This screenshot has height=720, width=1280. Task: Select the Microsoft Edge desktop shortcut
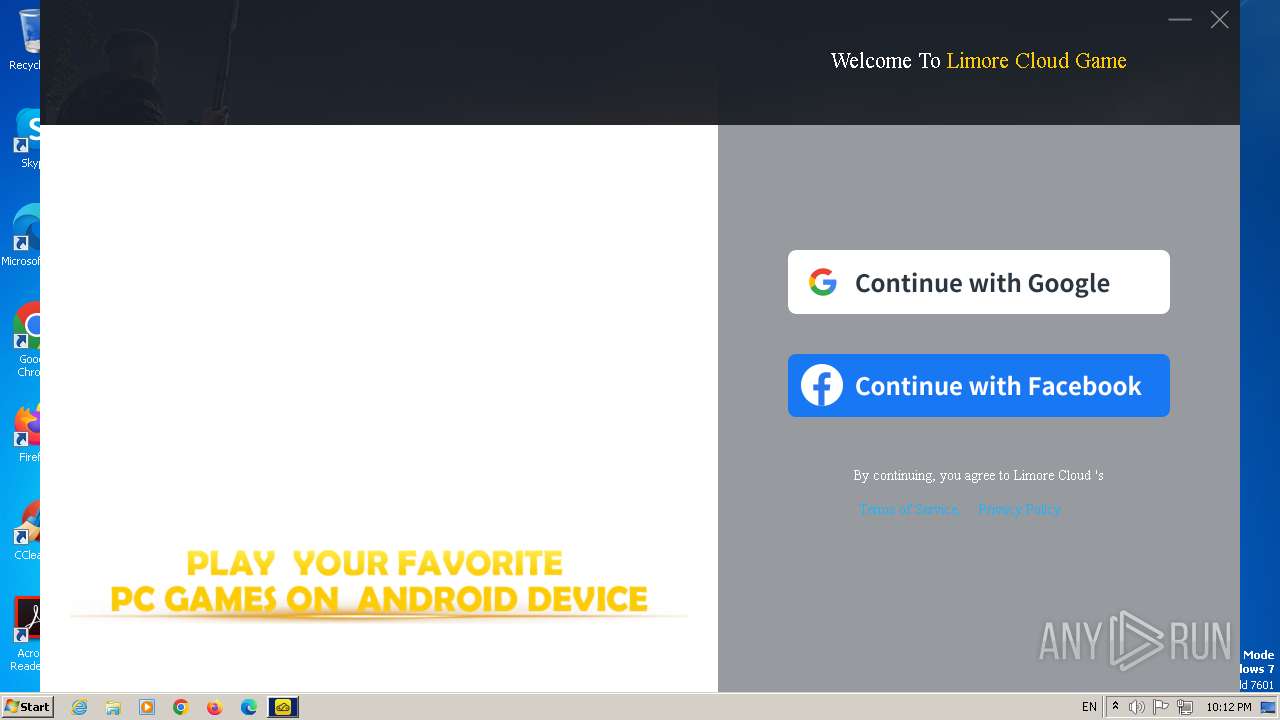pyautogui.click(x=22, y=236)
